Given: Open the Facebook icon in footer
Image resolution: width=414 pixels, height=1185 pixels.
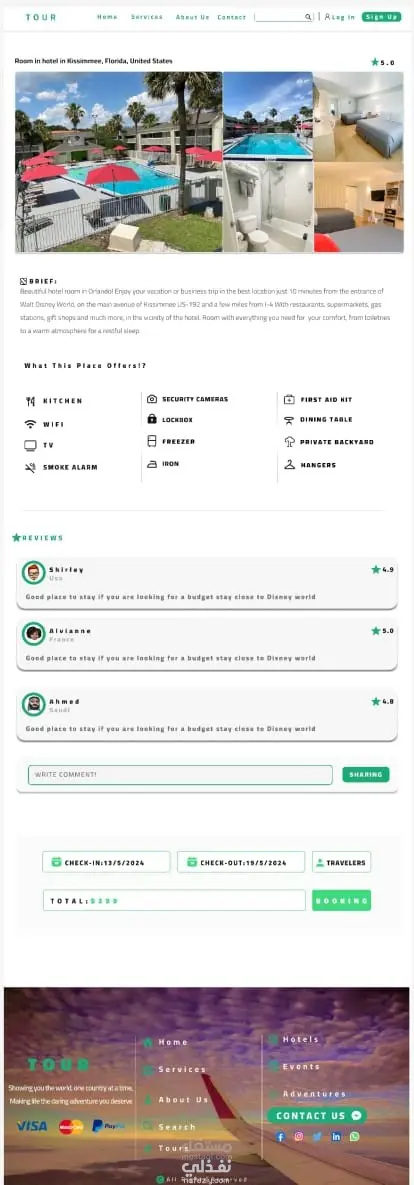Looking at the screenshot, I should [280, 1136].
